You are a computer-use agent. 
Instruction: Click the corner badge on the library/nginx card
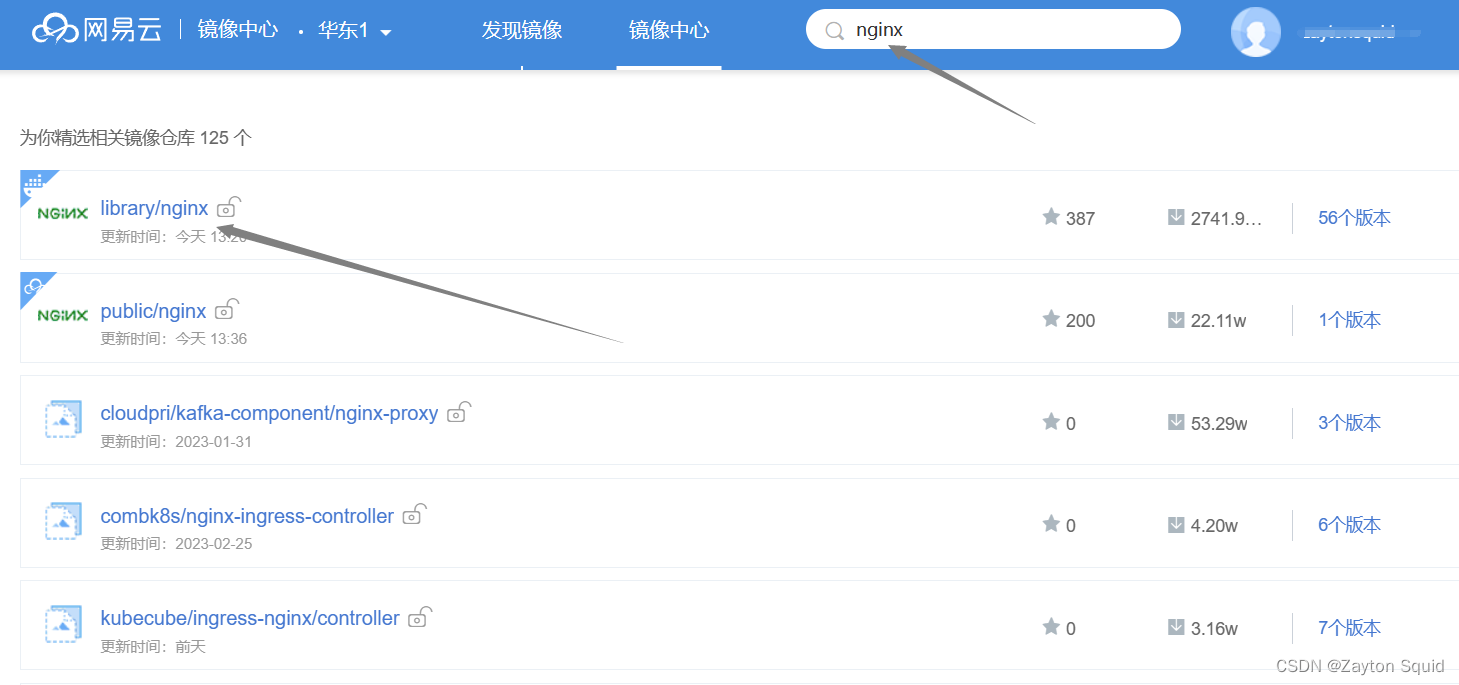(33, 183)
